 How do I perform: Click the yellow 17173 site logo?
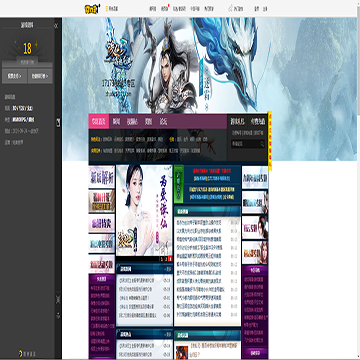click(91, 9)
